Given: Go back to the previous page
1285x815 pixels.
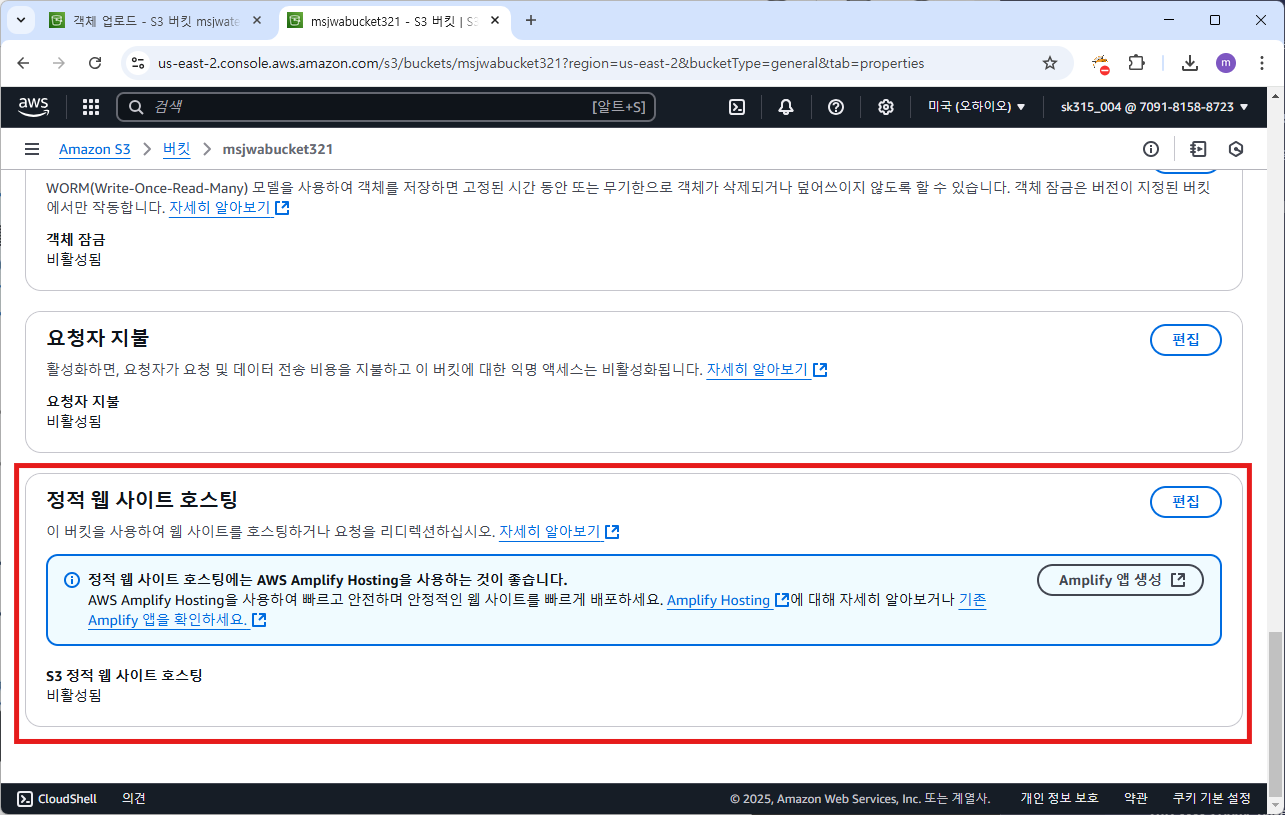Looking at the screenshot, I should click(x=24, y=63).
